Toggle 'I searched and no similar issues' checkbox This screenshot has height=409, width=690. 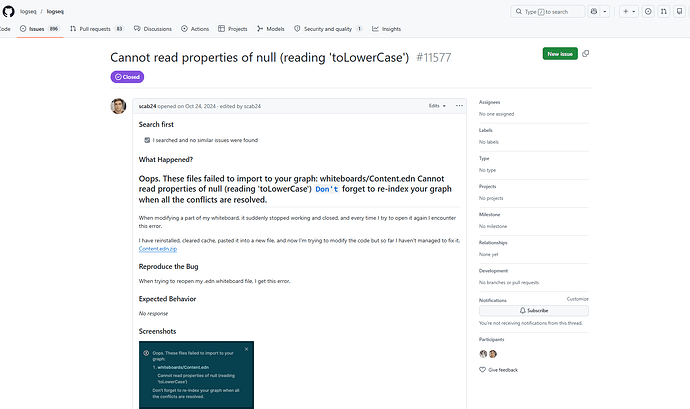[147, 140]
